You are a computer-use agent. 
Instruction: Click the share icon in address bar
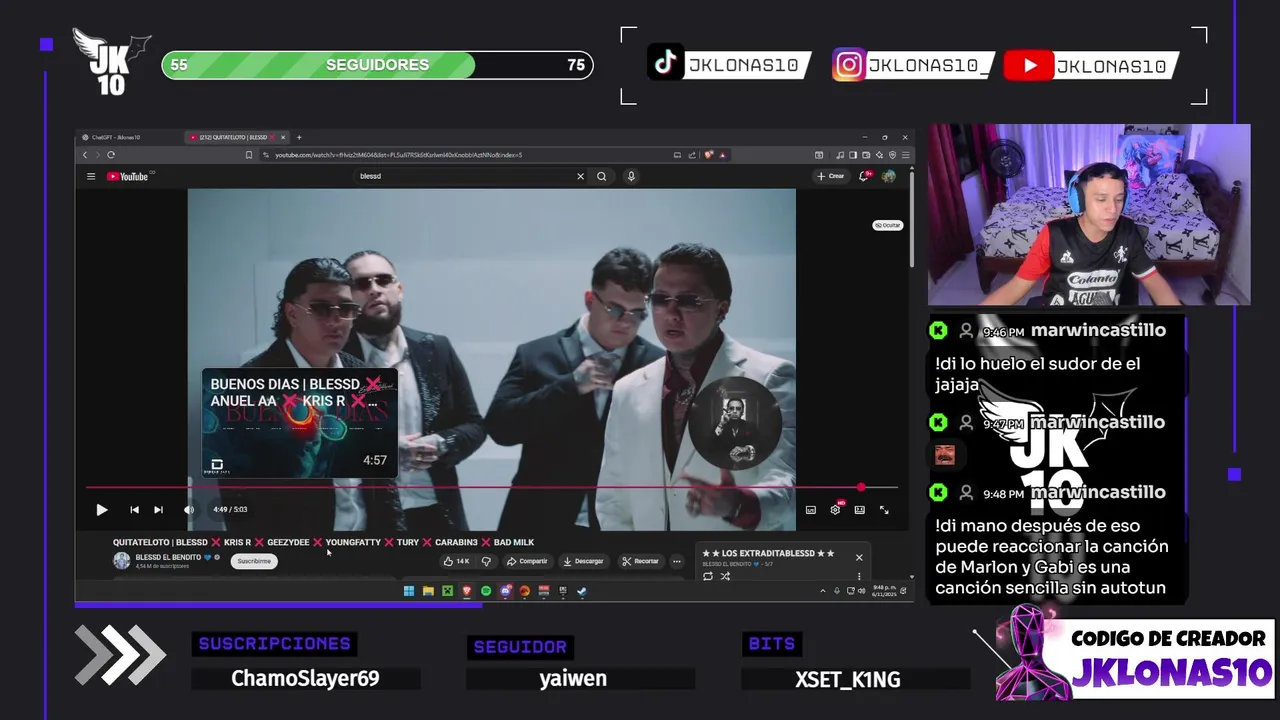(692, 155)
